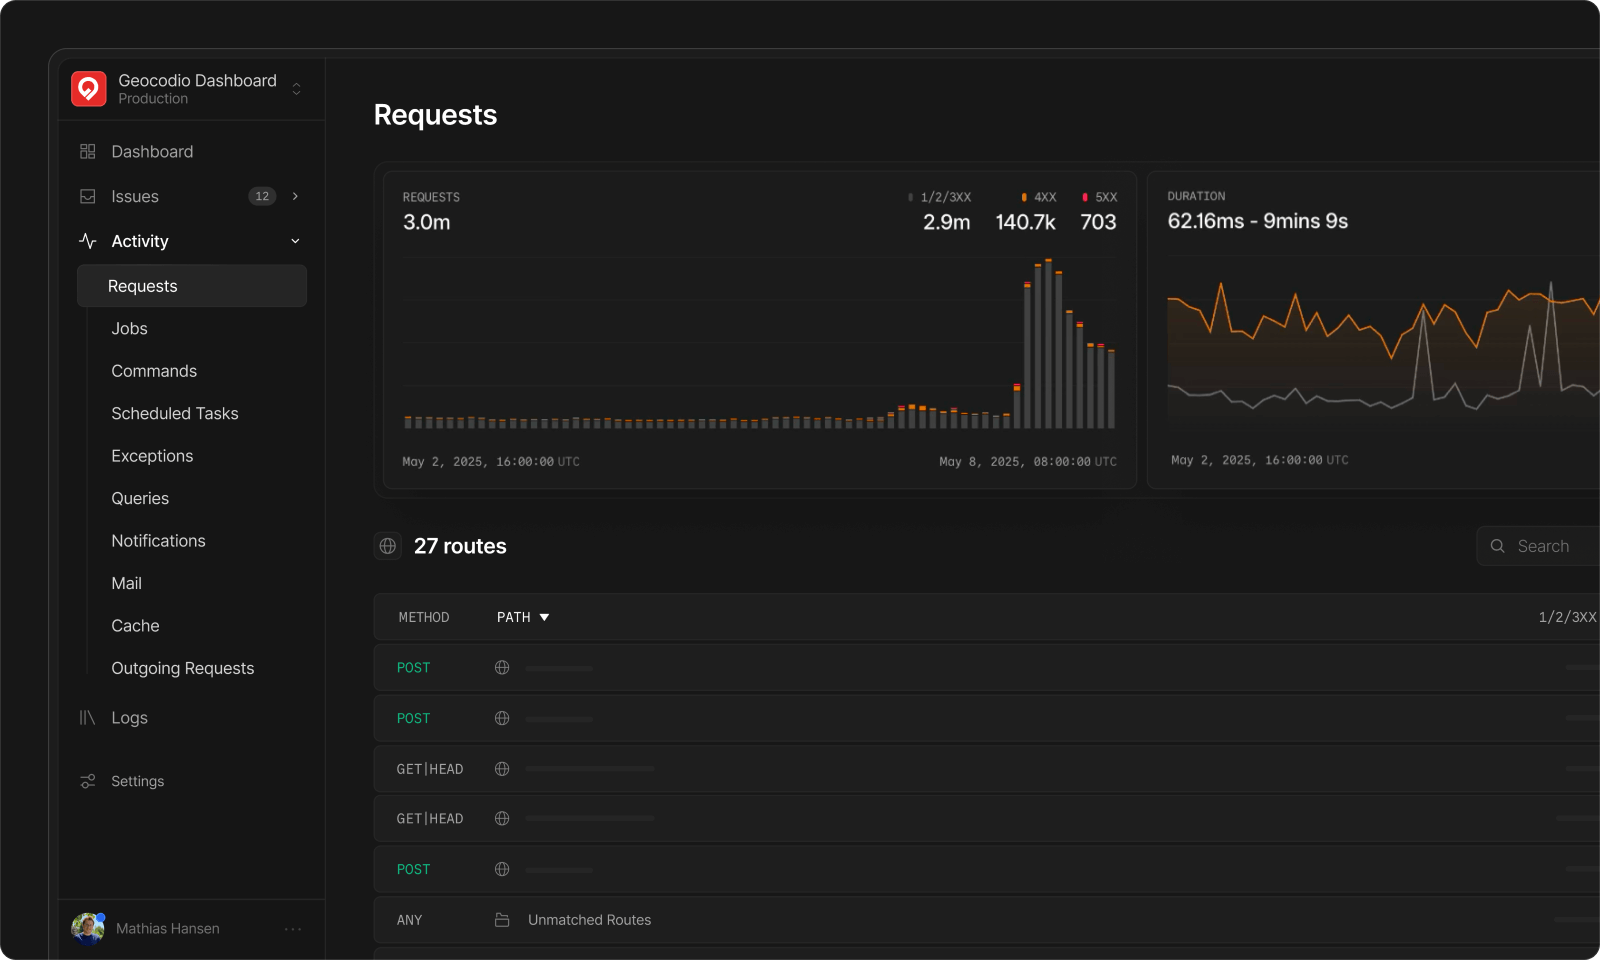
Task: Click the Settings sliders icon
Action: pos(88,781)
